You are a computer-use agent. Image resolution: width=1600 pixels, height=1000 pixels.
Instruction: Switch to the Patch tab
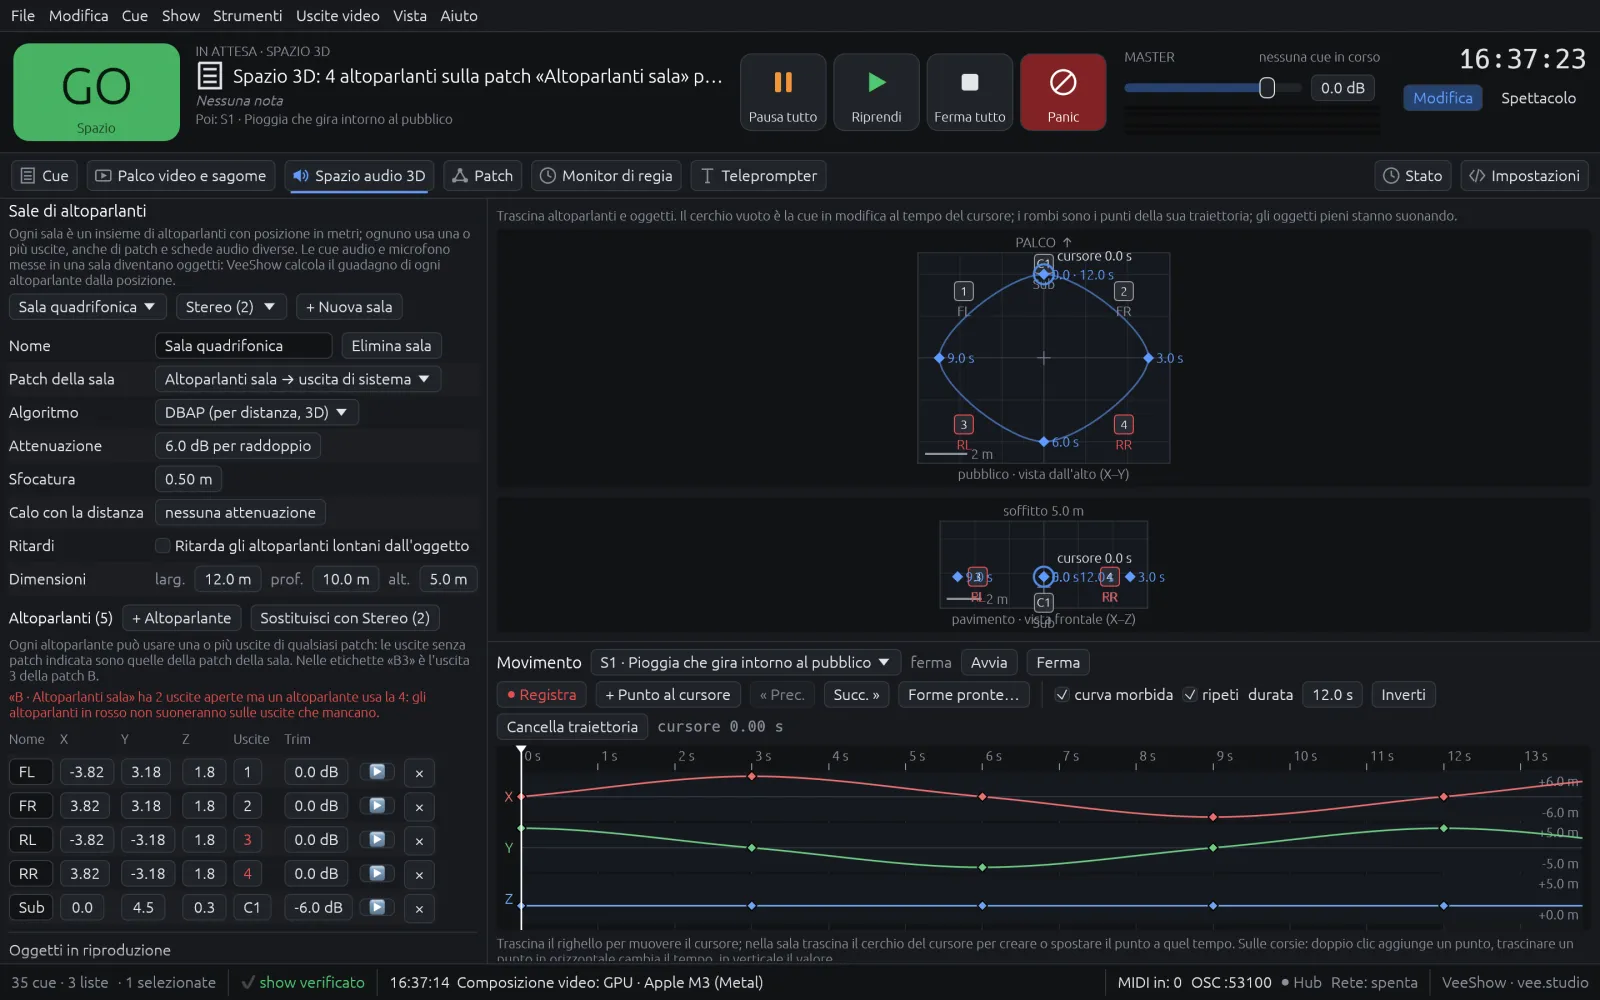(482, 176)
